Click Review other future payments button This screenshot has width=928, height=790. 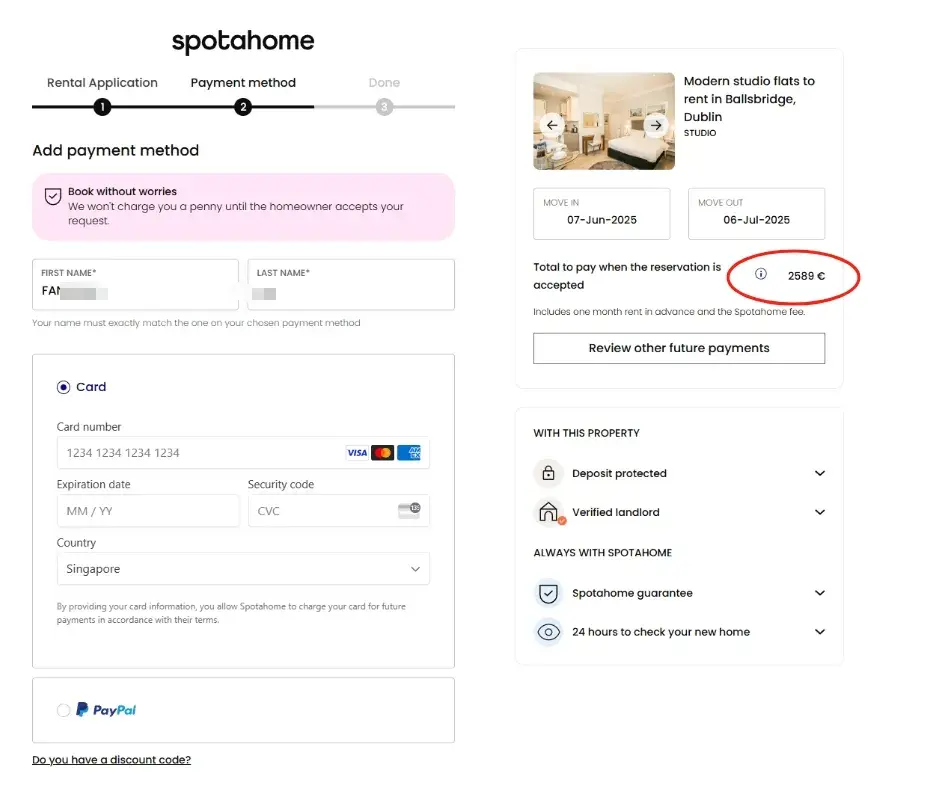pos(679,348)
